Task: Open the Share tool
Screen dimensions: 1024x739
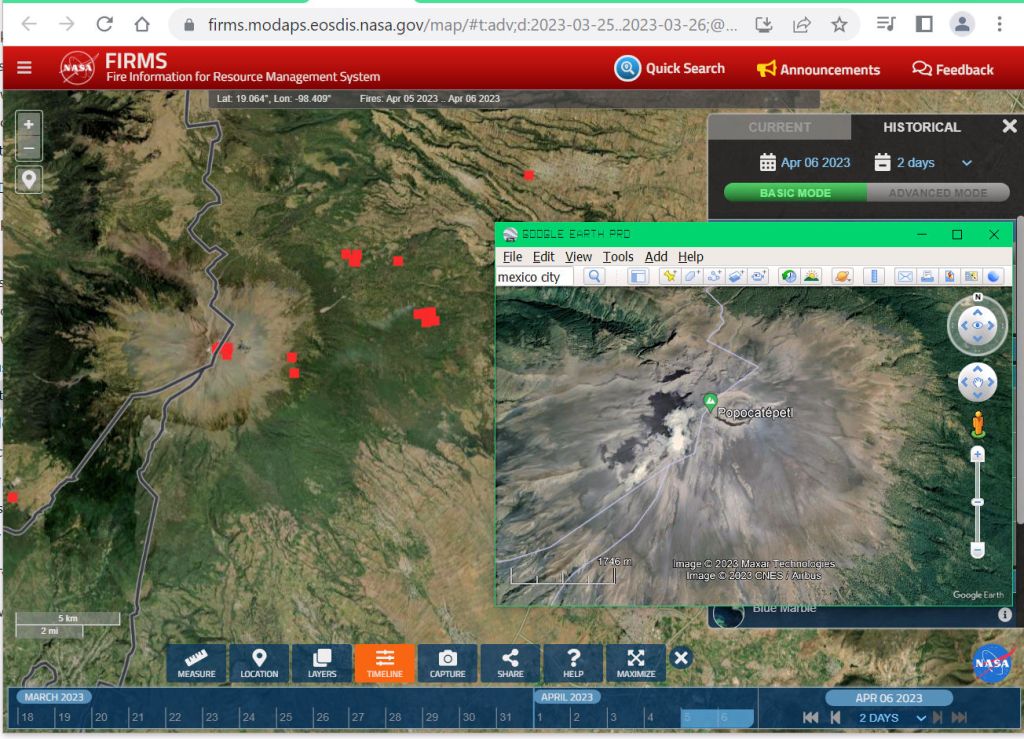Action: (510, 662)
